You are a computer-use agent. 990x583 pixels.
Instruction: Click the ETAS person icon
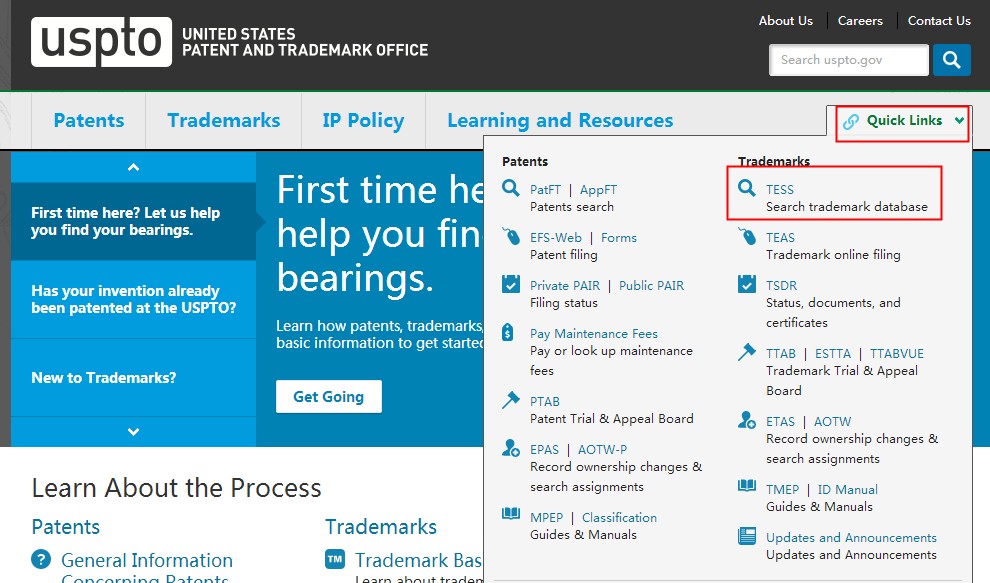pyautogui.click(x=747, y=419)
